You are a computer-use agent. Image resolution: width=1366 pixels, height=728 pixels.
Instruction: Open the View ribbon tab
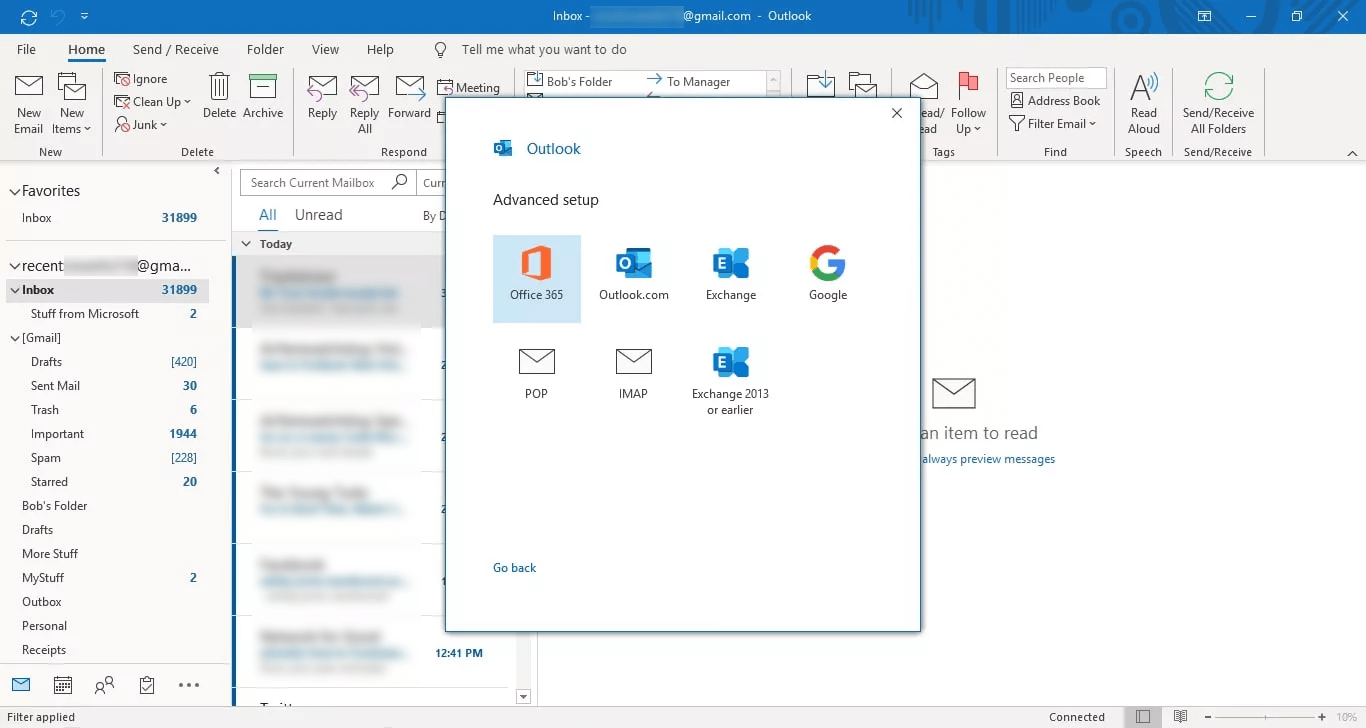click(x=325, y=49)
